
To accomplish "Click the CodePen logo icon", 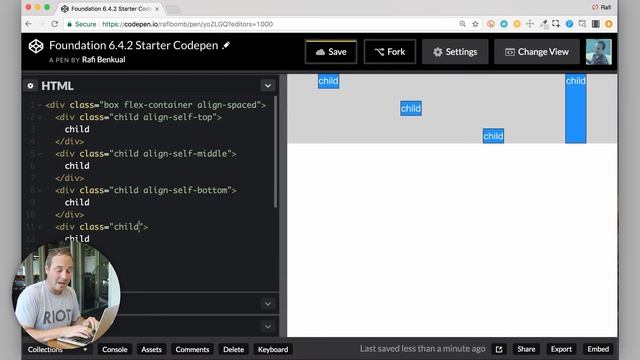I will [x=36, y=46].
